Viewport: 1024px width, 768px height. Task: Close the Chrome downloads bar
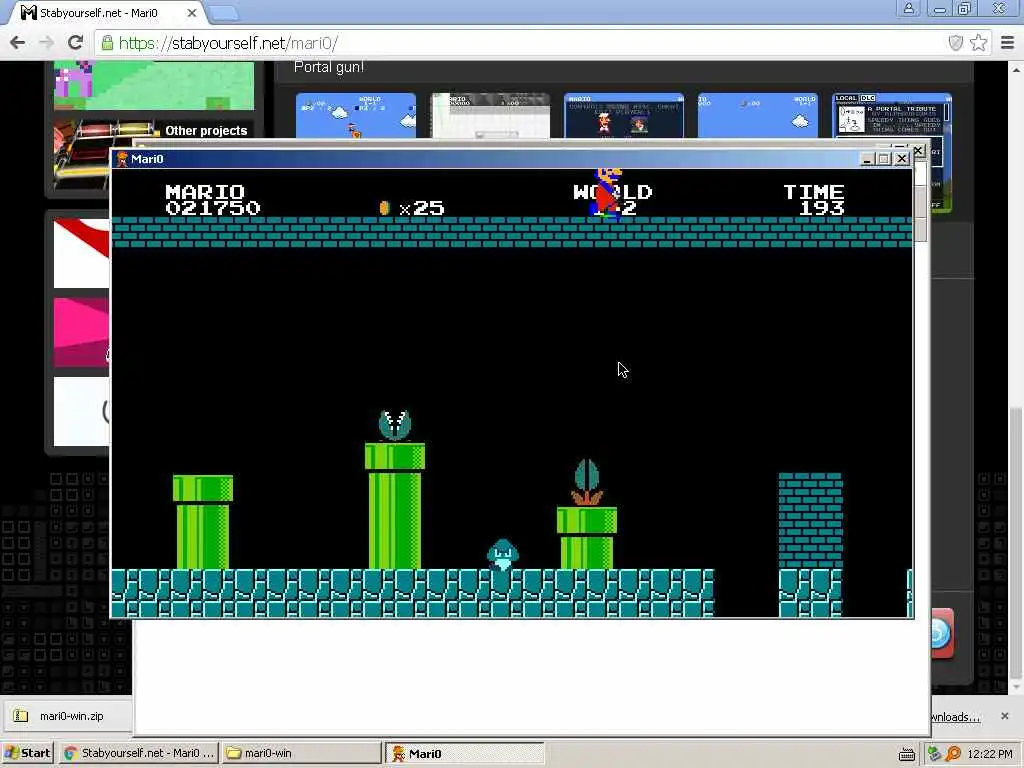(1004, 716)
